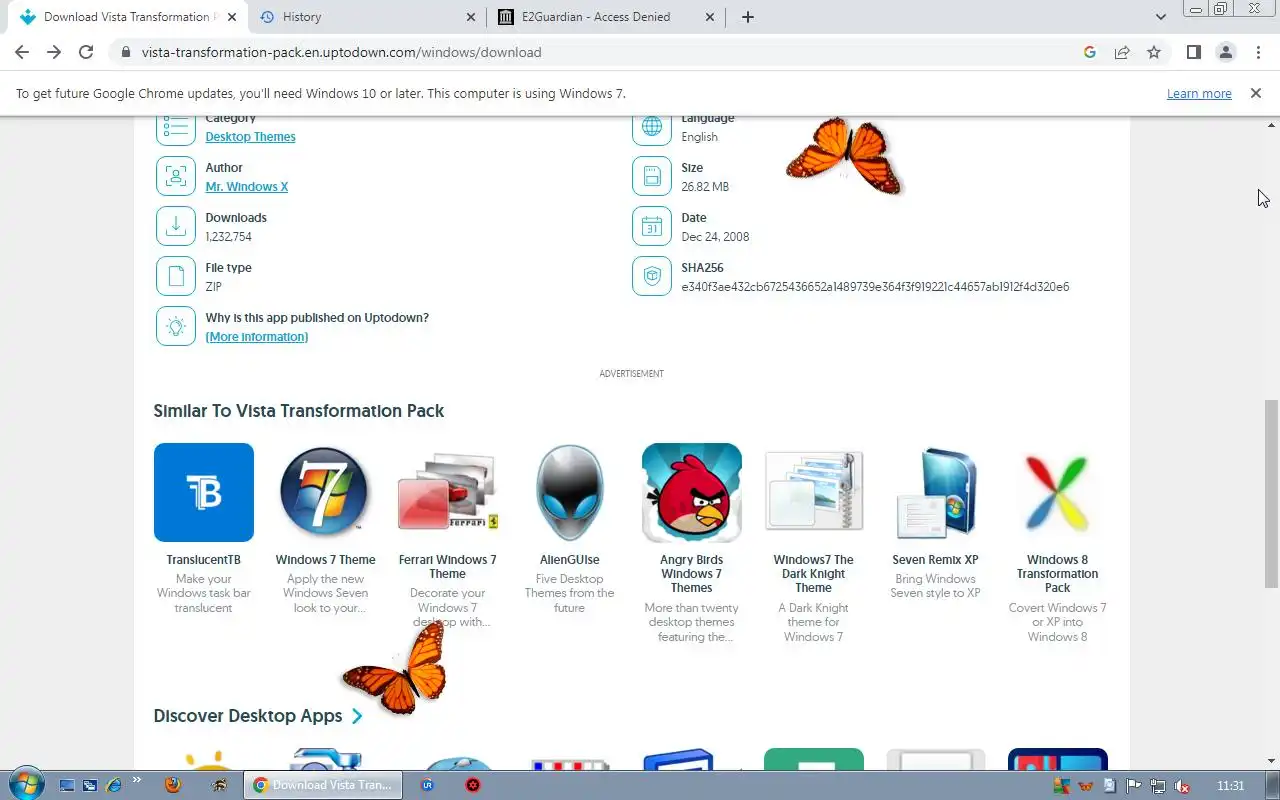This screenshot has width=1280, height=800.
Task: Click the page vertical scrollbar thumb
Action: 1271,493
